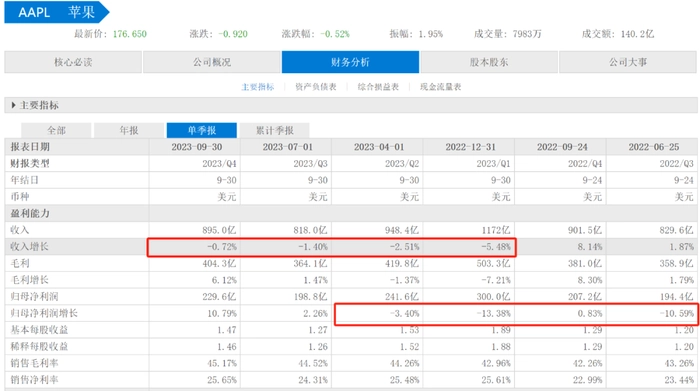Collapse the 主要指标 section triangle
700x391 pixels.
[13, 105]
